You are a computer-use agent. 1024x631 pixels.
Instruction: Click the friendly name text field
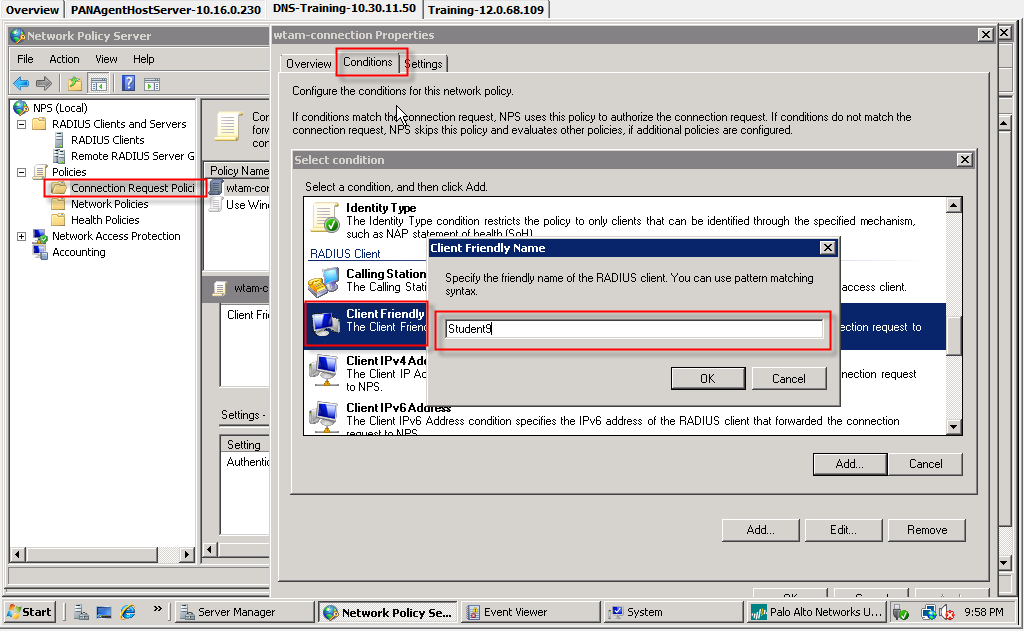click(x=634, y=329)
